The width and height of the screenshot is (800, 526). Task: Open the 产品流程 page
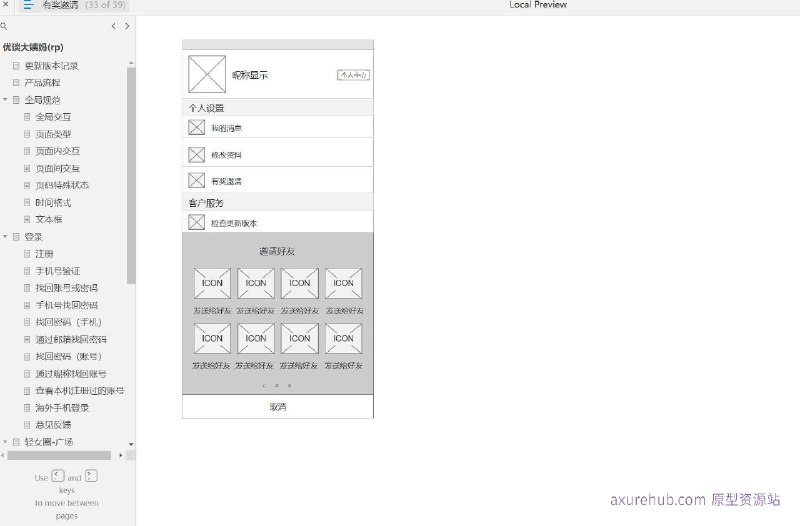point(42,83)
